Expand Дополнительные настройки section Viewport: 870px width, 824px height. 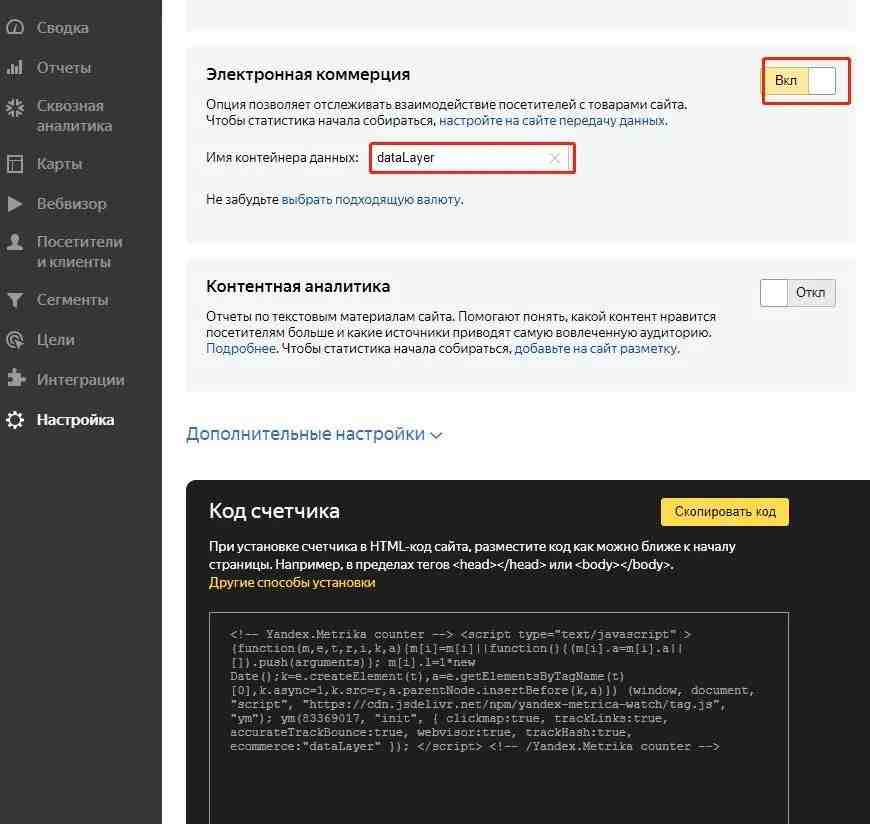tap(314, 434)
